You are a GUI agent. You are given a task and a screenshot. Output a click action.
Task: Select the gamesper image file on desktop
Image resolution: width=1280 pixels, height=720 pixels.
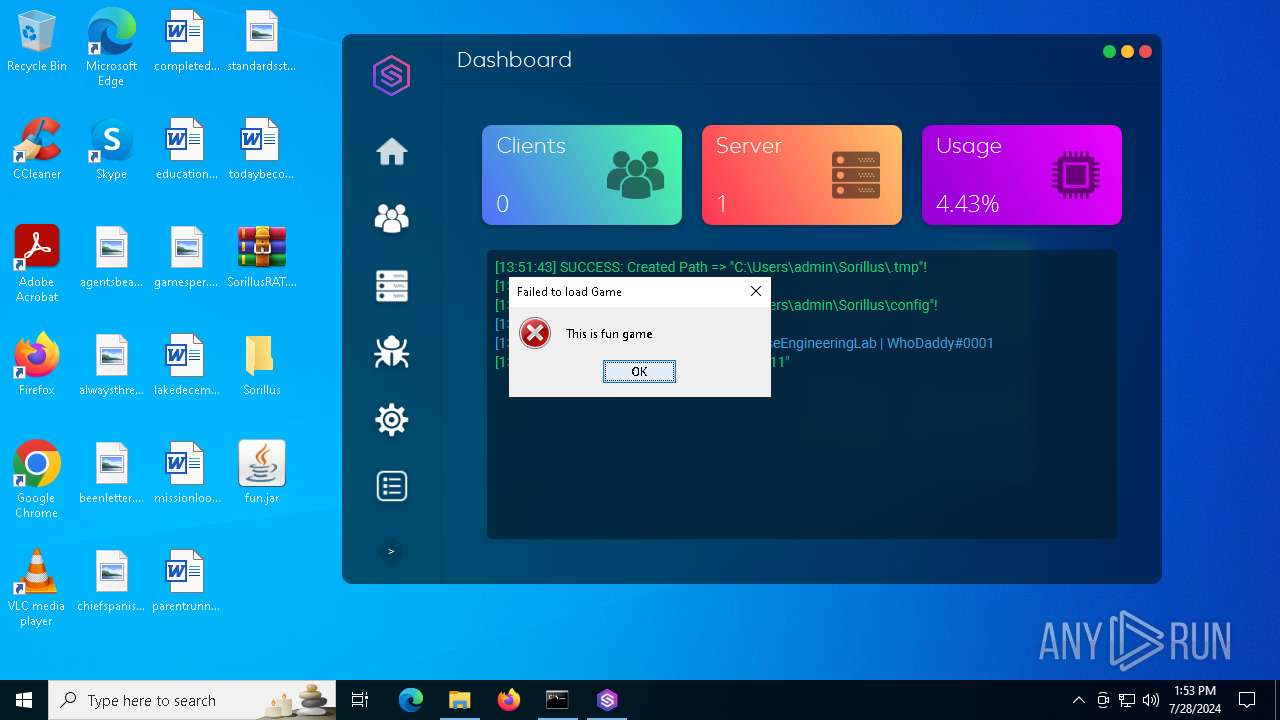click(x=187, y=258)
